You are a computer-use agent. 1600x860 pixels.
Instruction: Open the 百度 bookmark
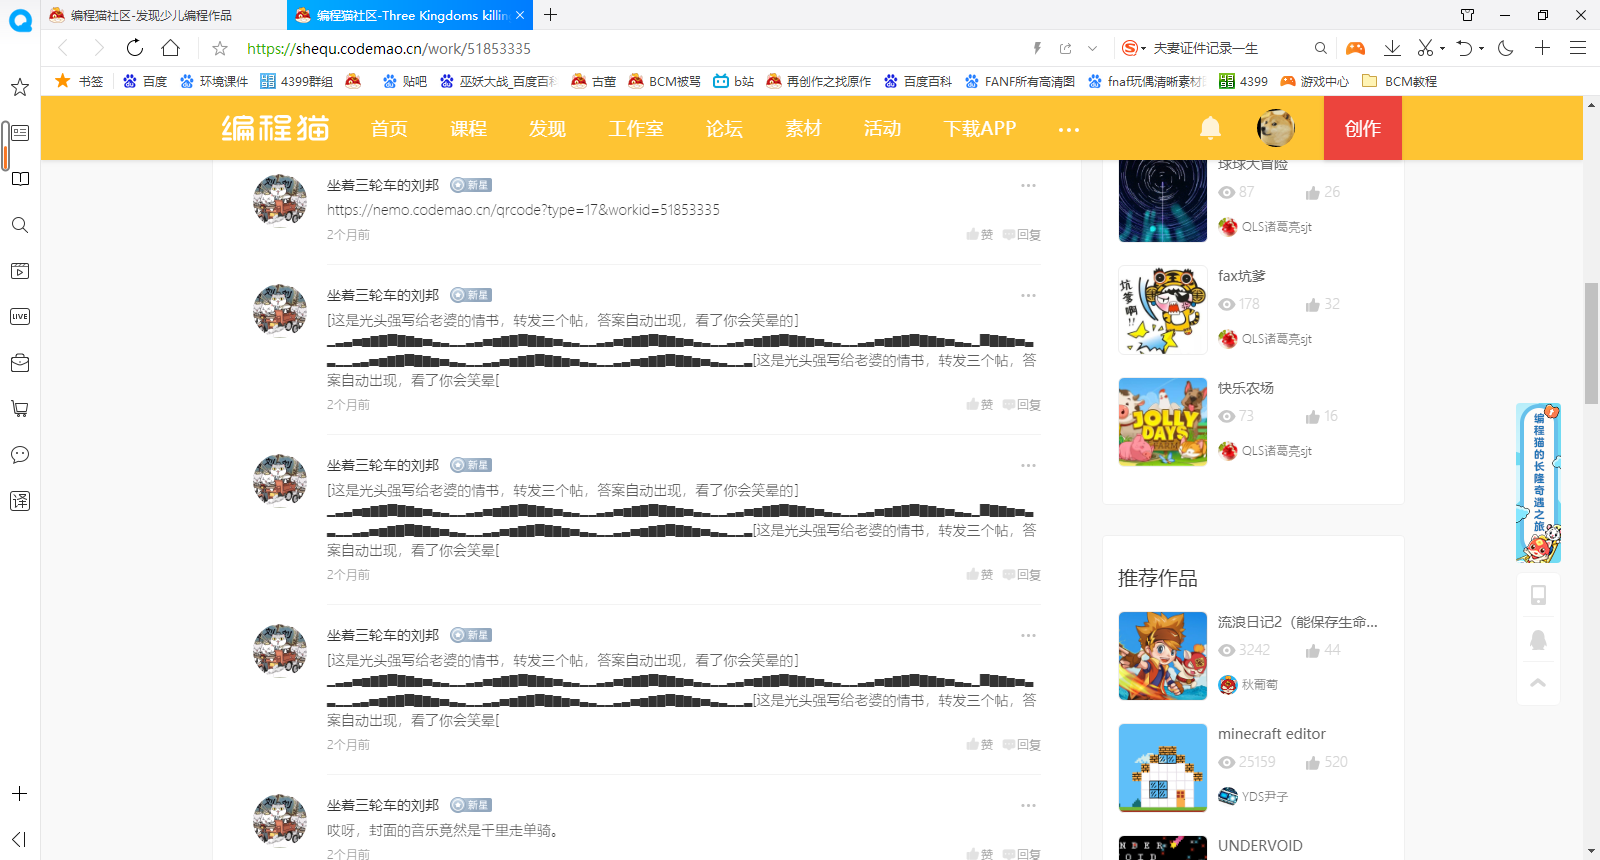coord(145,81)
